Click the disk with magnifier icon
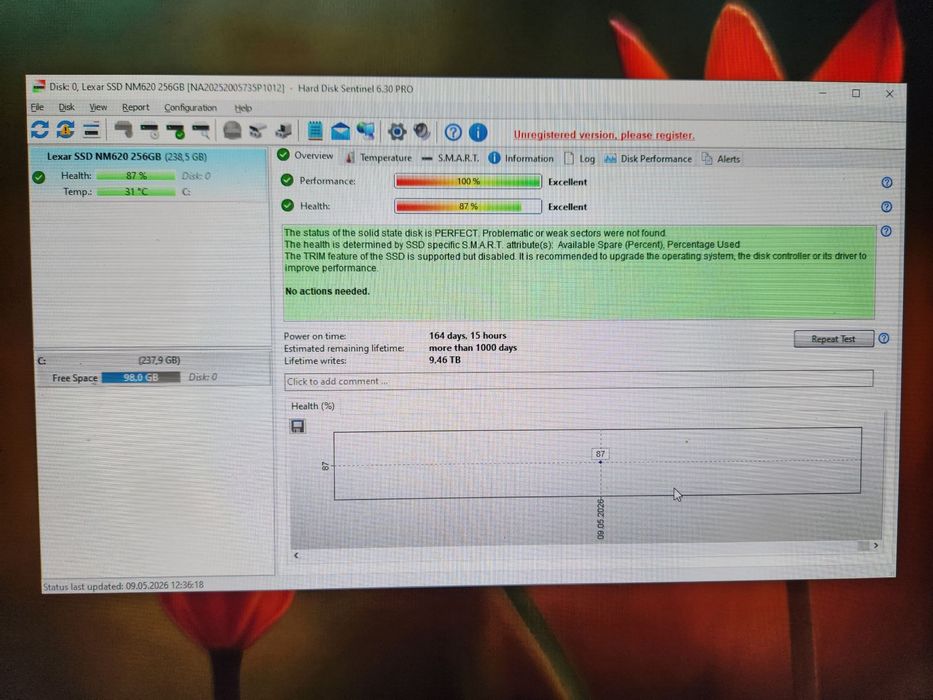Viewport: 933px width, 700px height. tap(201, 130)
